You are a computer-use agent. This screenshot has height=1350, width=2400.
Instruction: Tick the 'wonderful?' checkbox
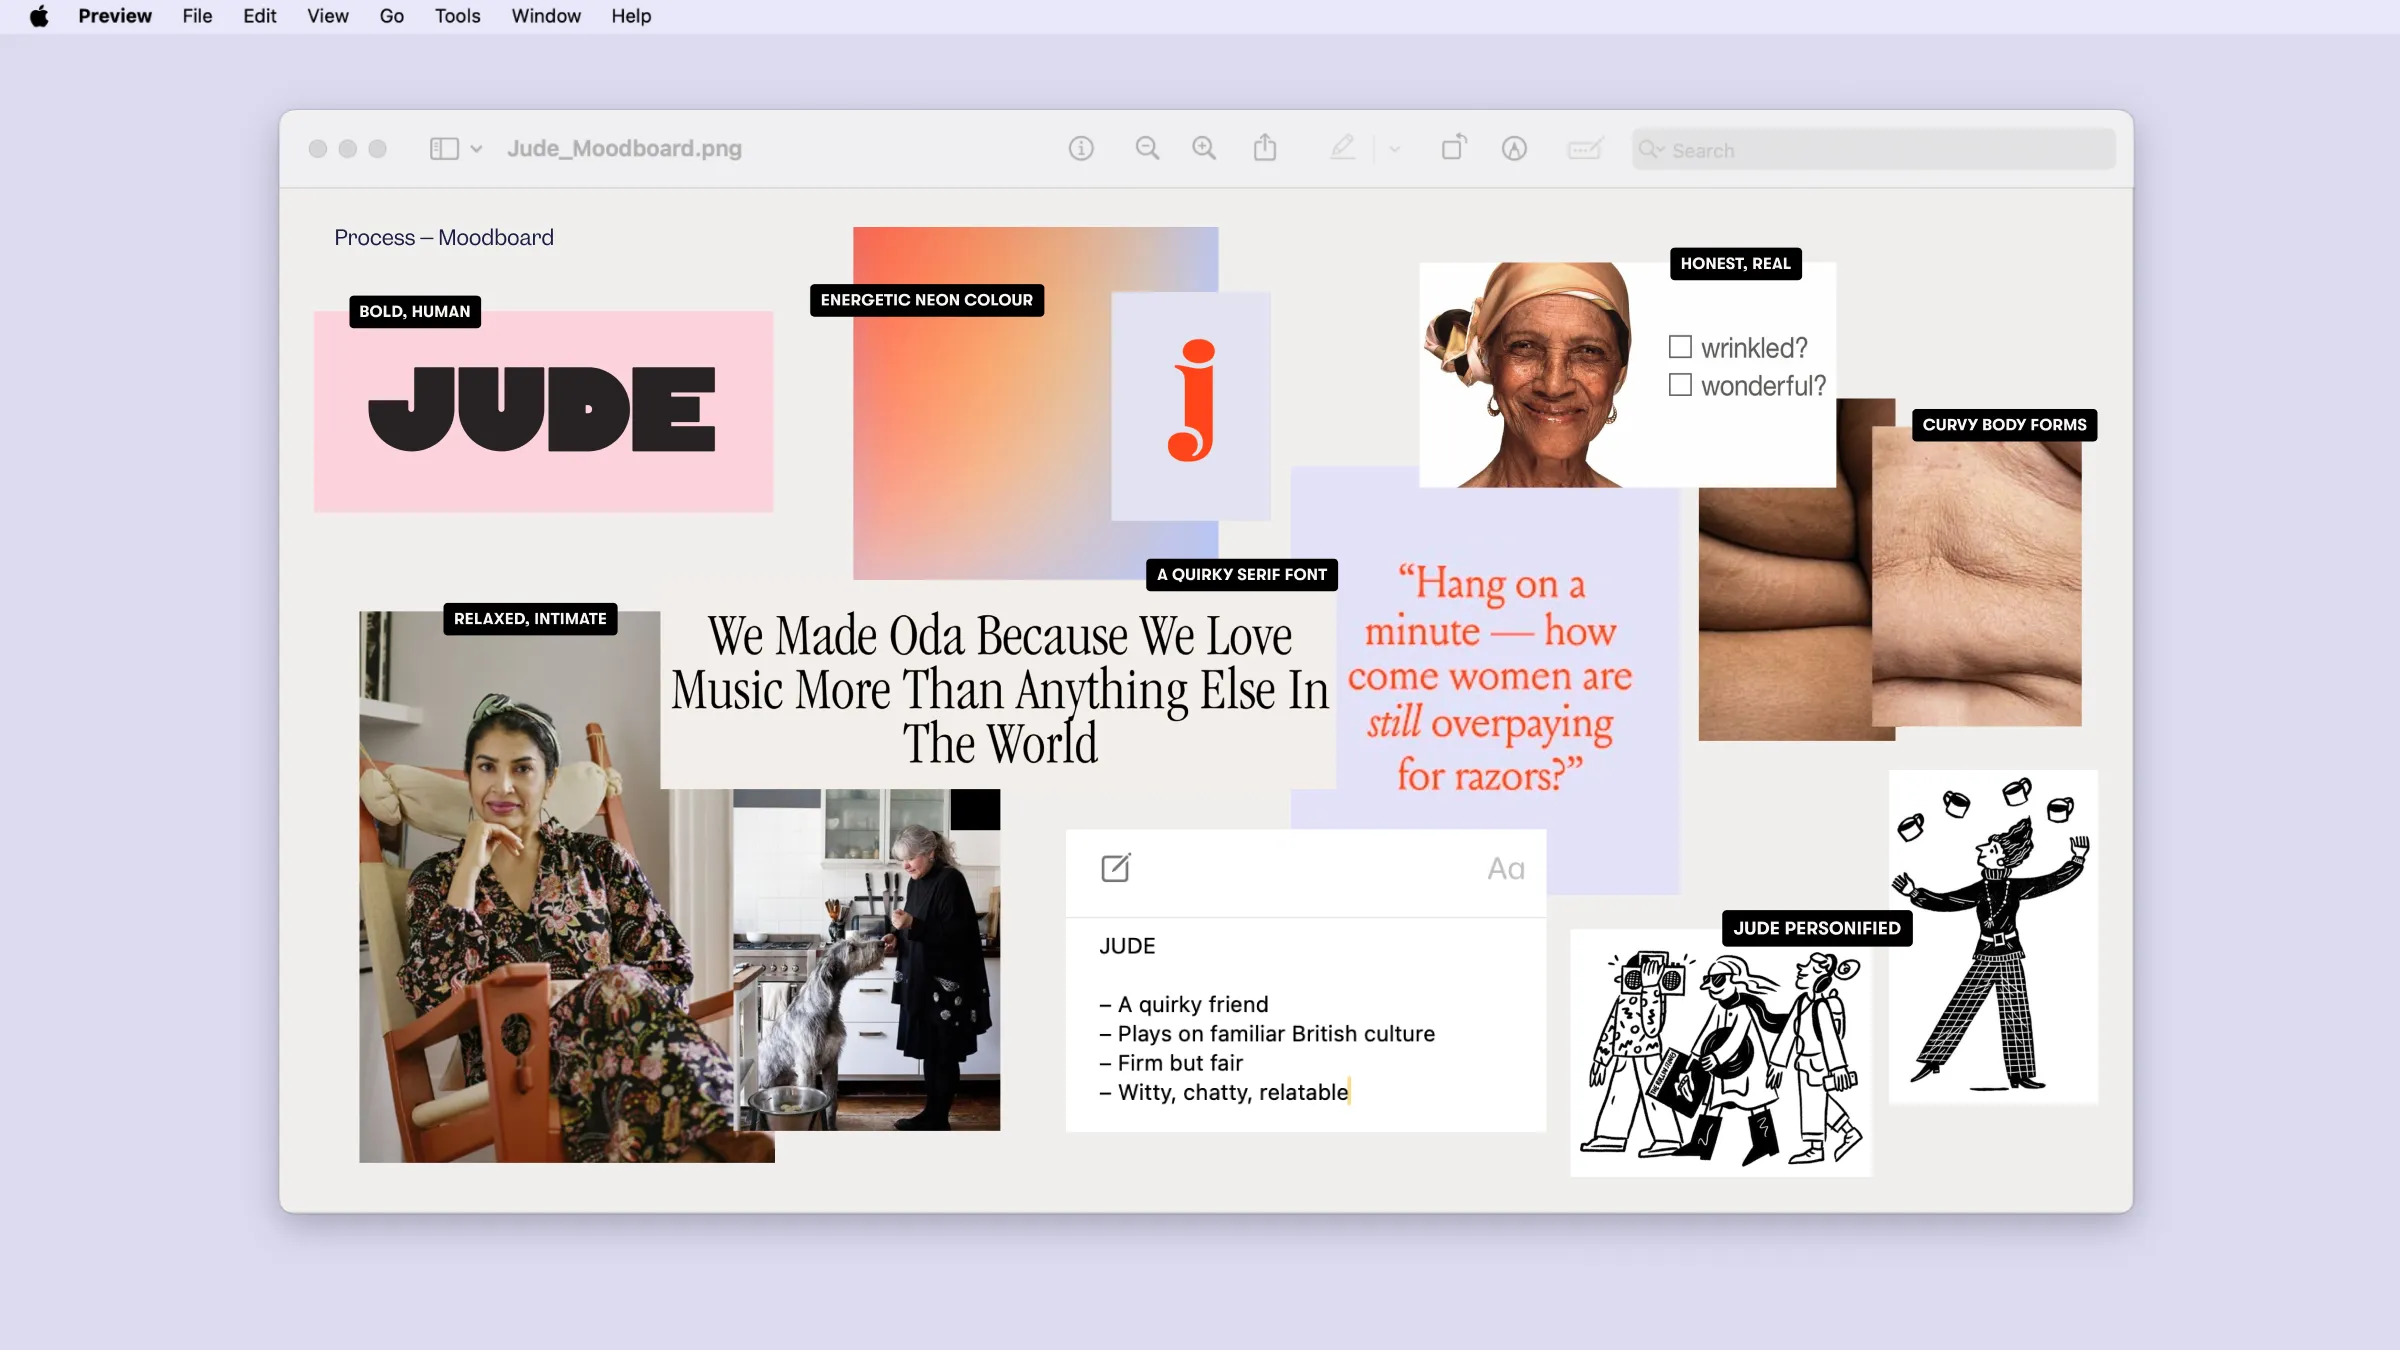point(1680,385)
